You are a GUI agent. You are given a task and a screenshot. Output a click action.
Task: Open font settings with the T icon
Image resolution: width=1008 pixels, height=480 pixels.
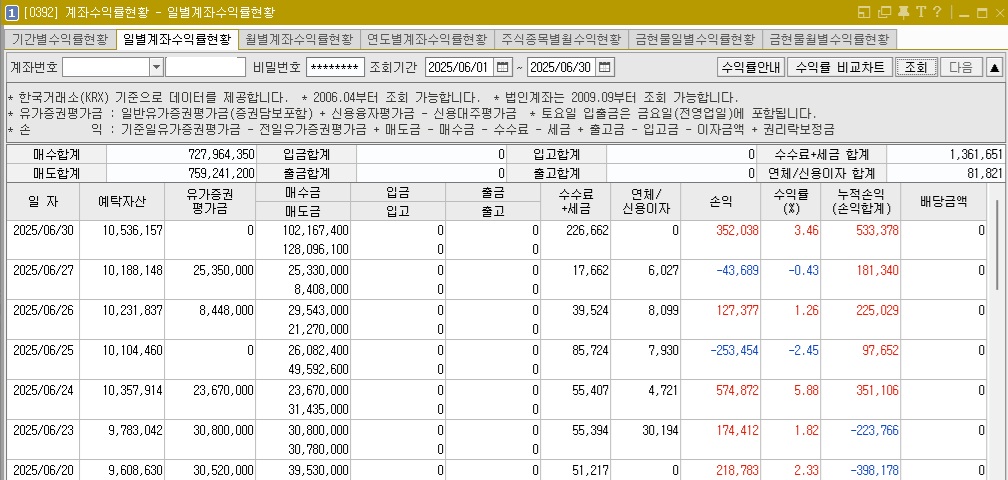pyautogui.click(x=921, y=12)
